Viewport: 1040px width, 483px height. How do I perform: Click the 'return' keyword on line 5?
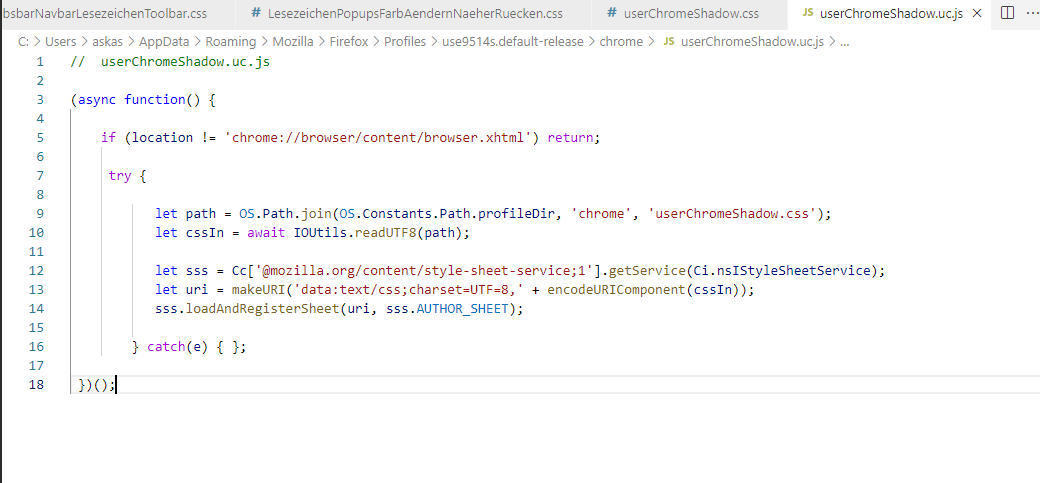pyautogui.click(x=570, y=138)
